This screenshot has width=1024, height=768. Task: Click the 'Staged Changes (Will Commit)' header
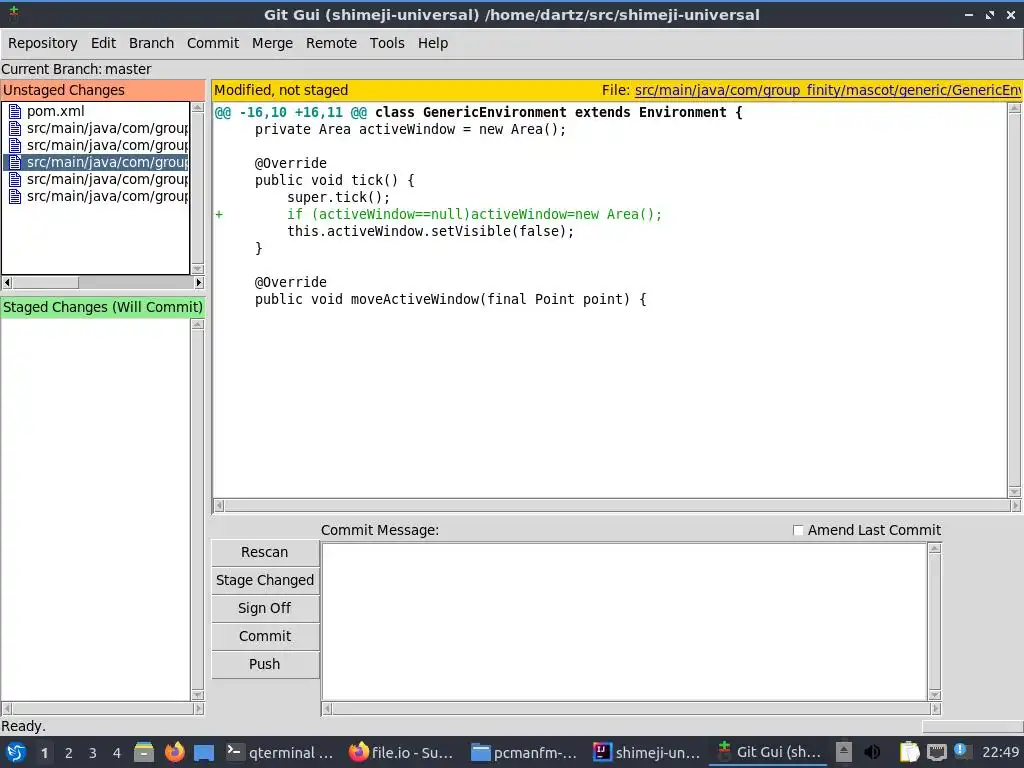pyautogui.click(x=103, y=308)
